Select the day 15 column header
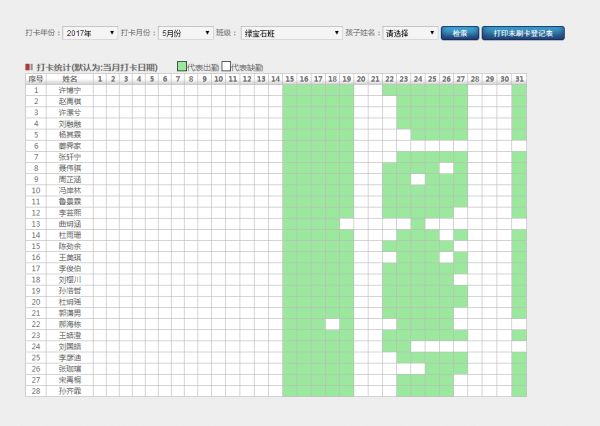Screen dimensions: 600x426 click(x=290, y=79)
